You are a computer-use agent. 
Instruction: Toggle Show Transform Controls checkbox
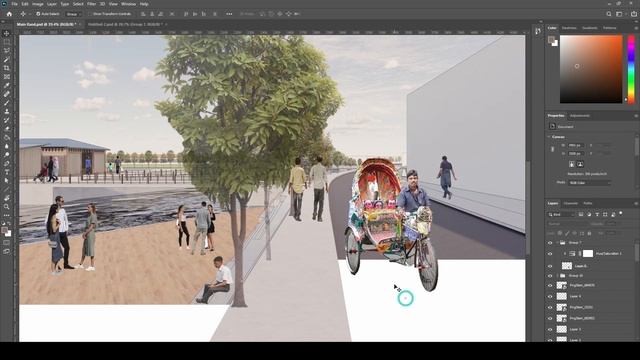click(91, 14)
